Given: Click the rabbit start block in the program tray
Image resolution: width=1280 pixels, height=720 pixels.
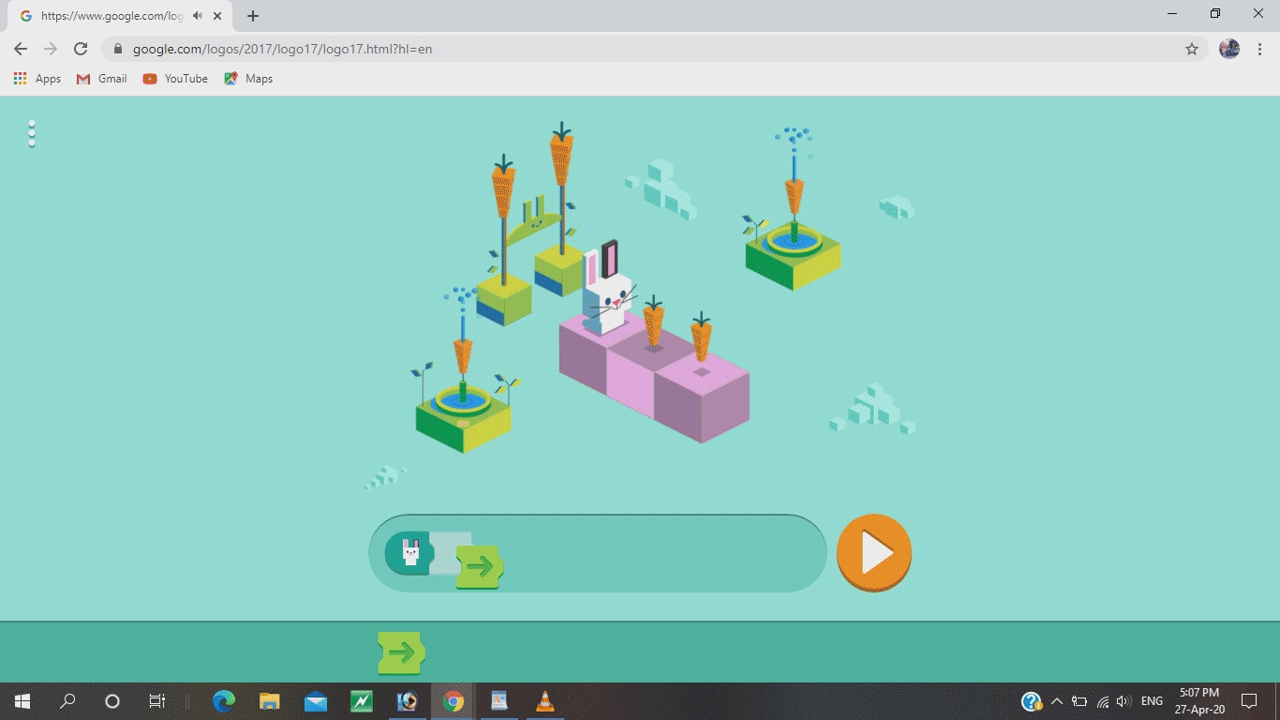Looking at the screenshot, I should point(410,552).
